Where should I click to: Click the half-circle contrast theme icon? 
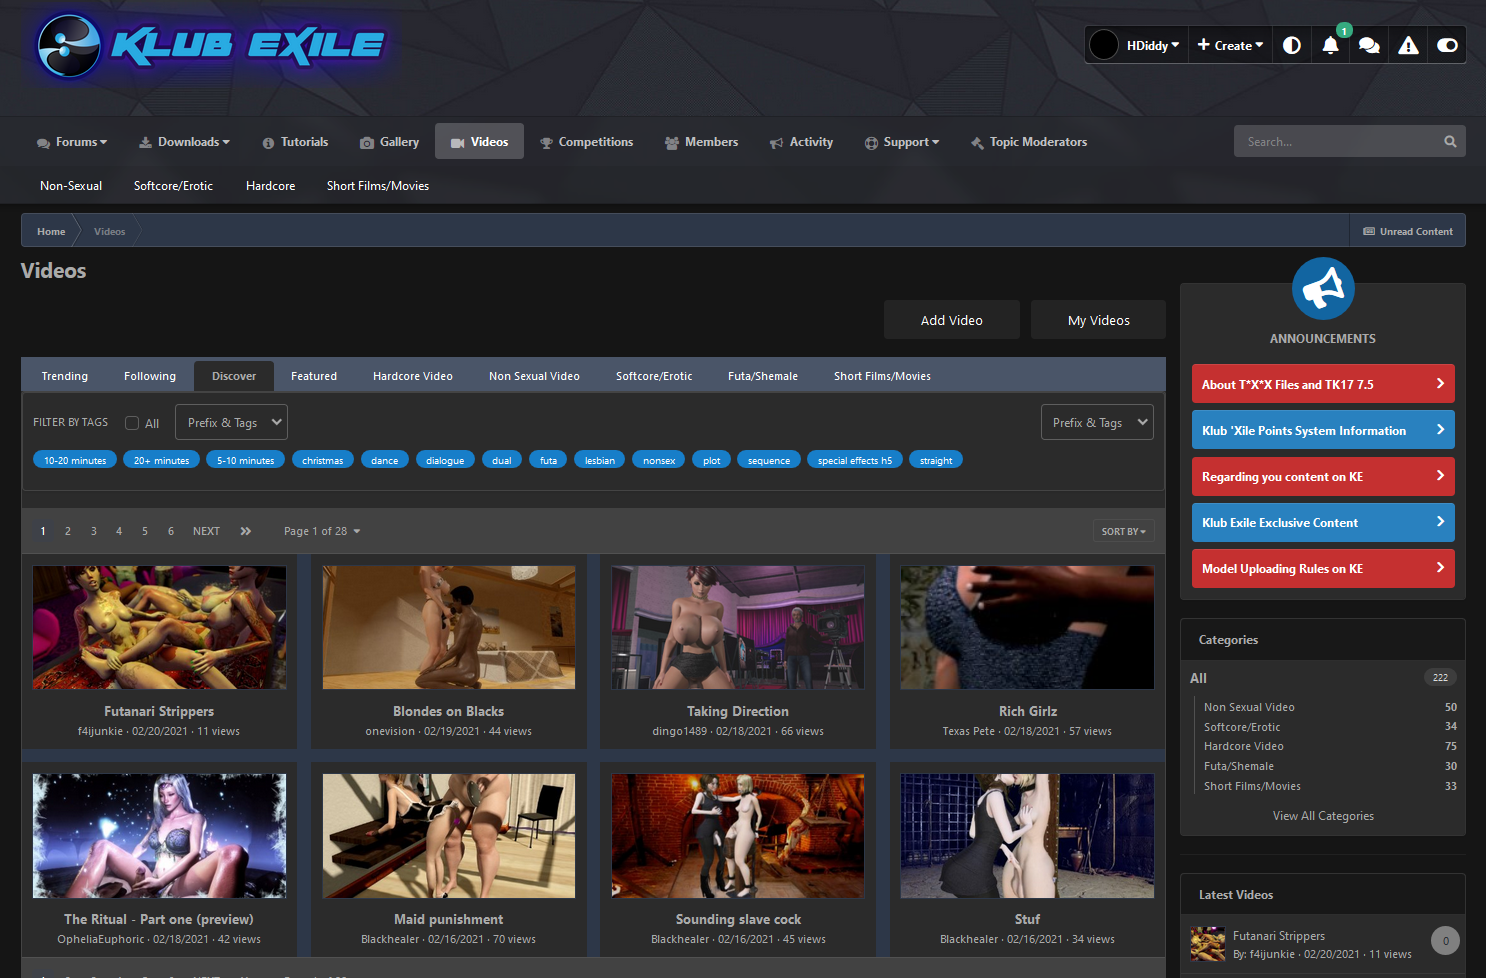click(1292, 45)
